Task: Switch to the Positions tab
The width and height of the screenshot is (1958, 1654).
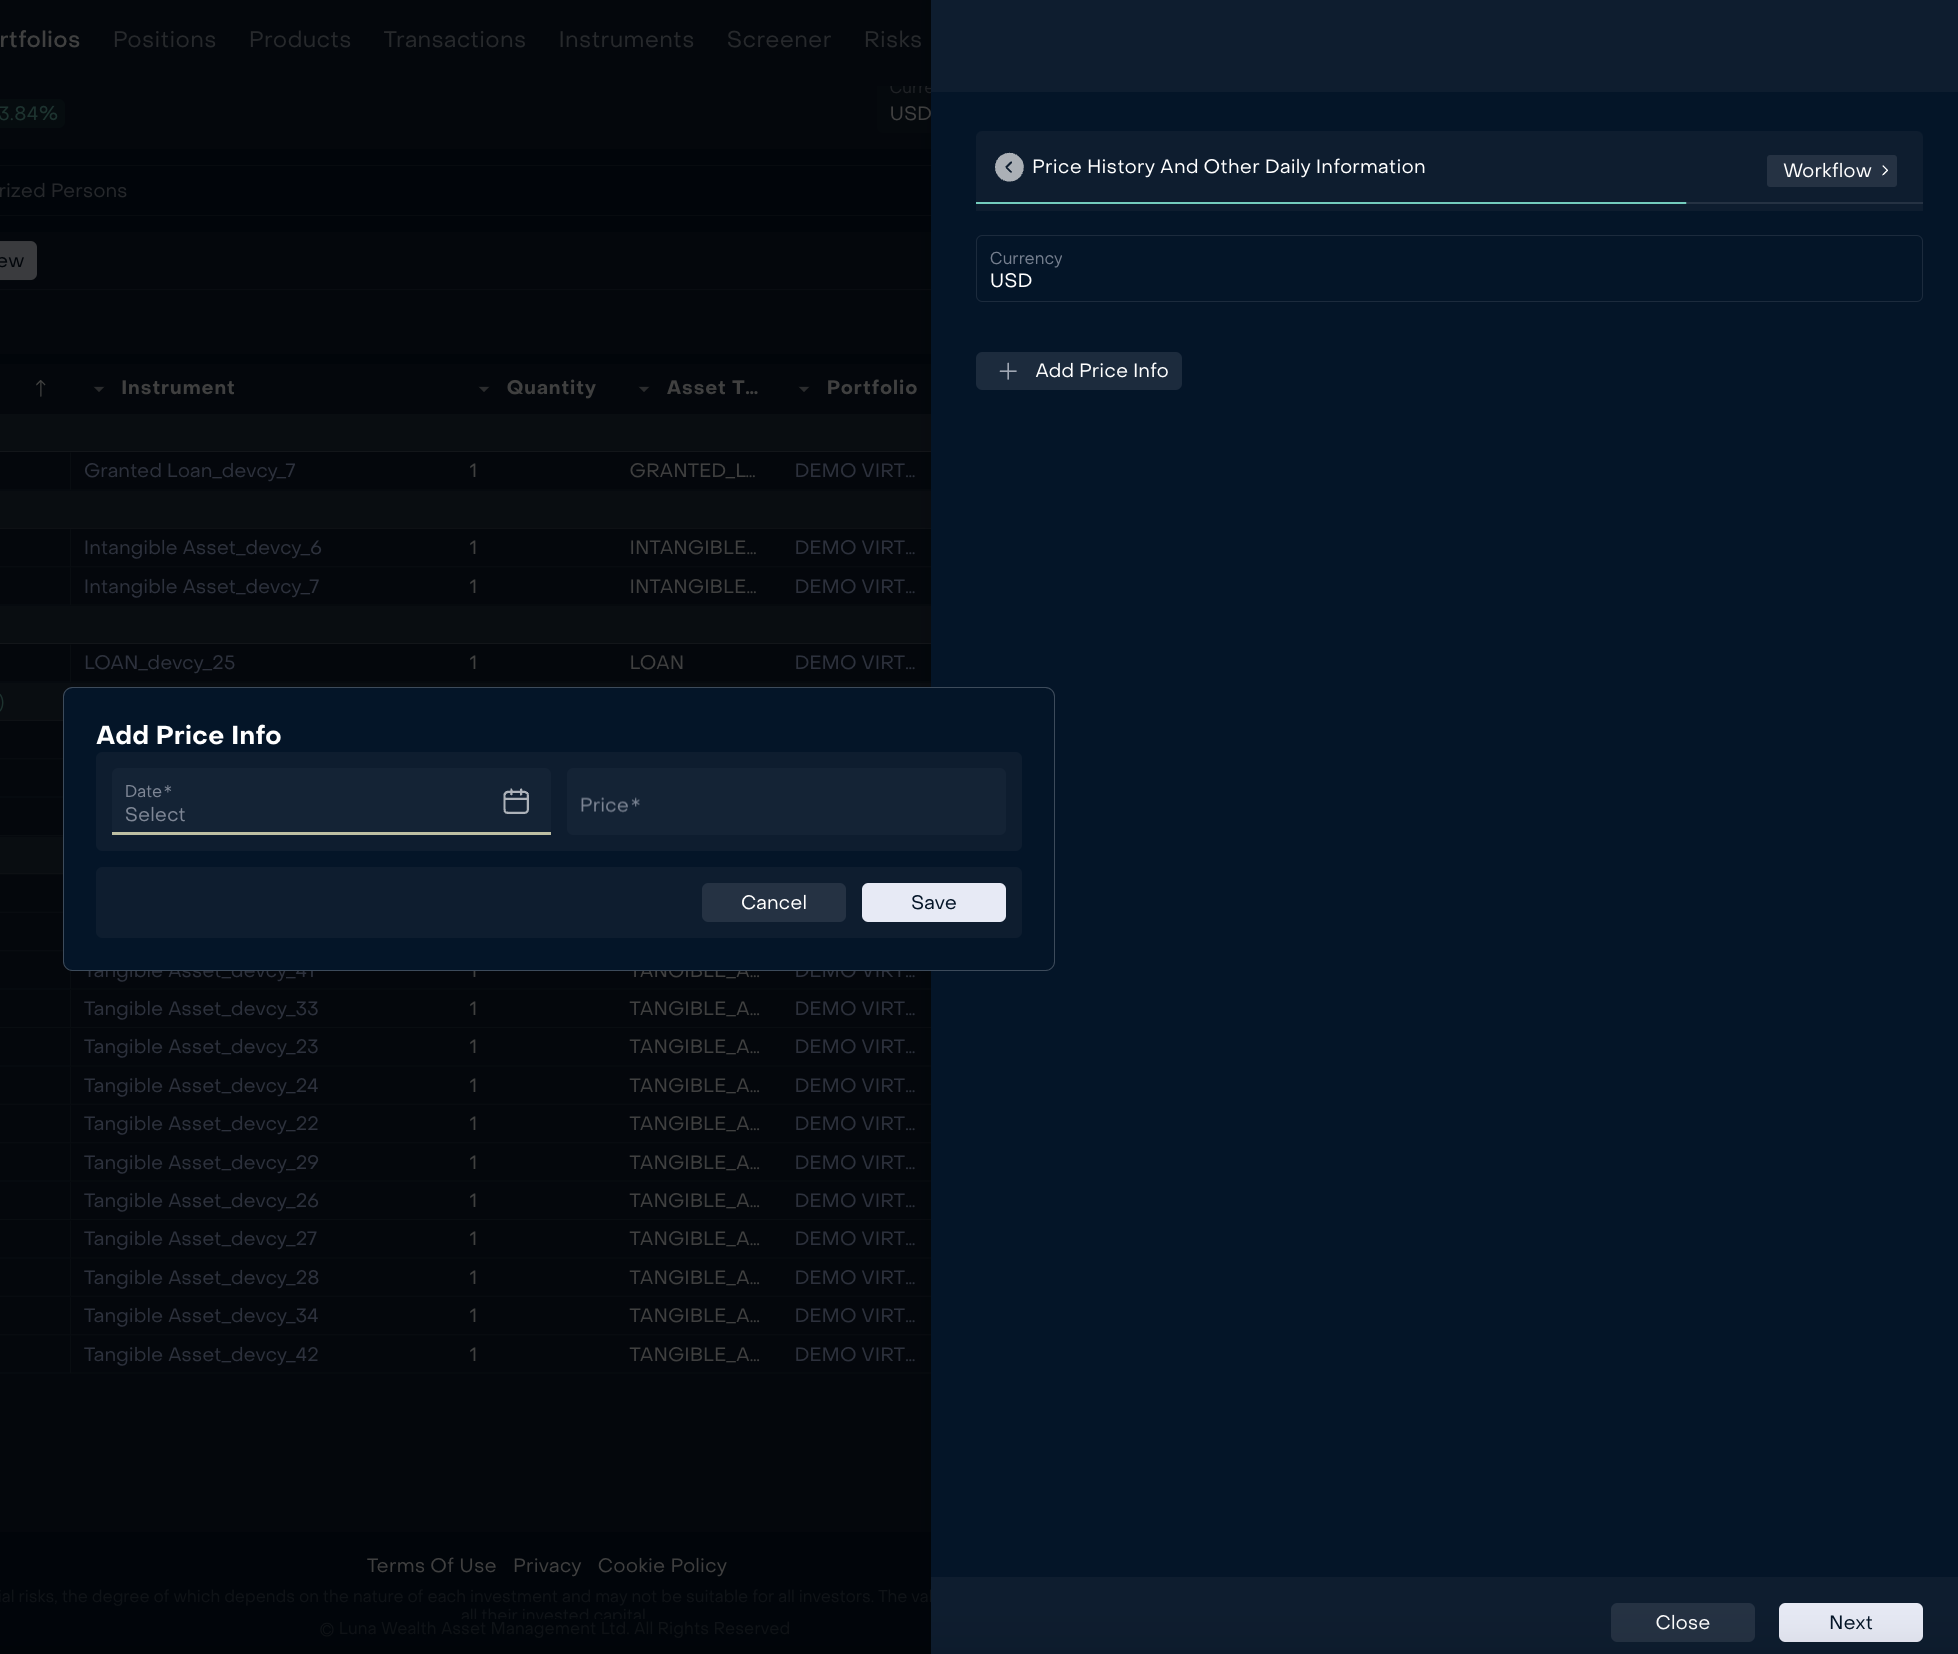Action: [164, 39]
